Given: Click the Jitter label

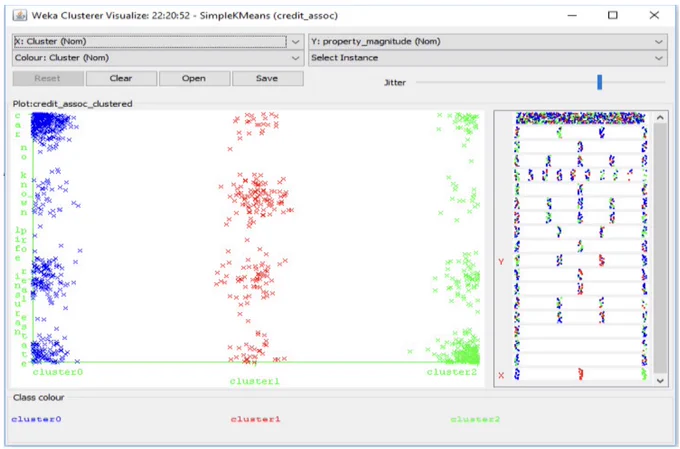Looking at the screenshot, I should coord(395,82).
